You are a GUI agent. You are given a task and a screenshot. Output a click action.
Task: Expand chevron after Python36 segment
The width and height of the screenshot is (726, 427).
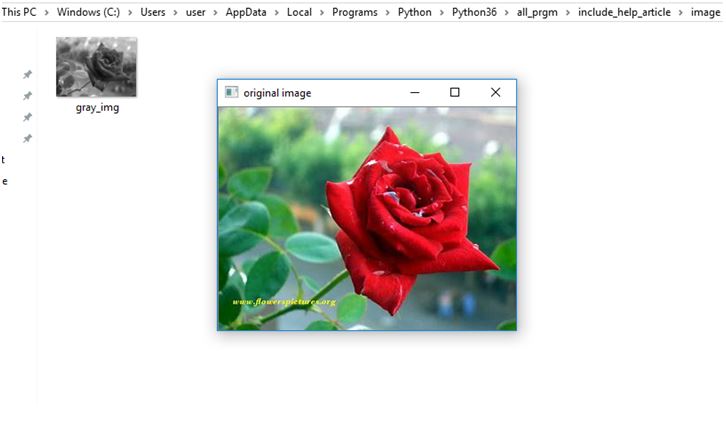(507, 13)
